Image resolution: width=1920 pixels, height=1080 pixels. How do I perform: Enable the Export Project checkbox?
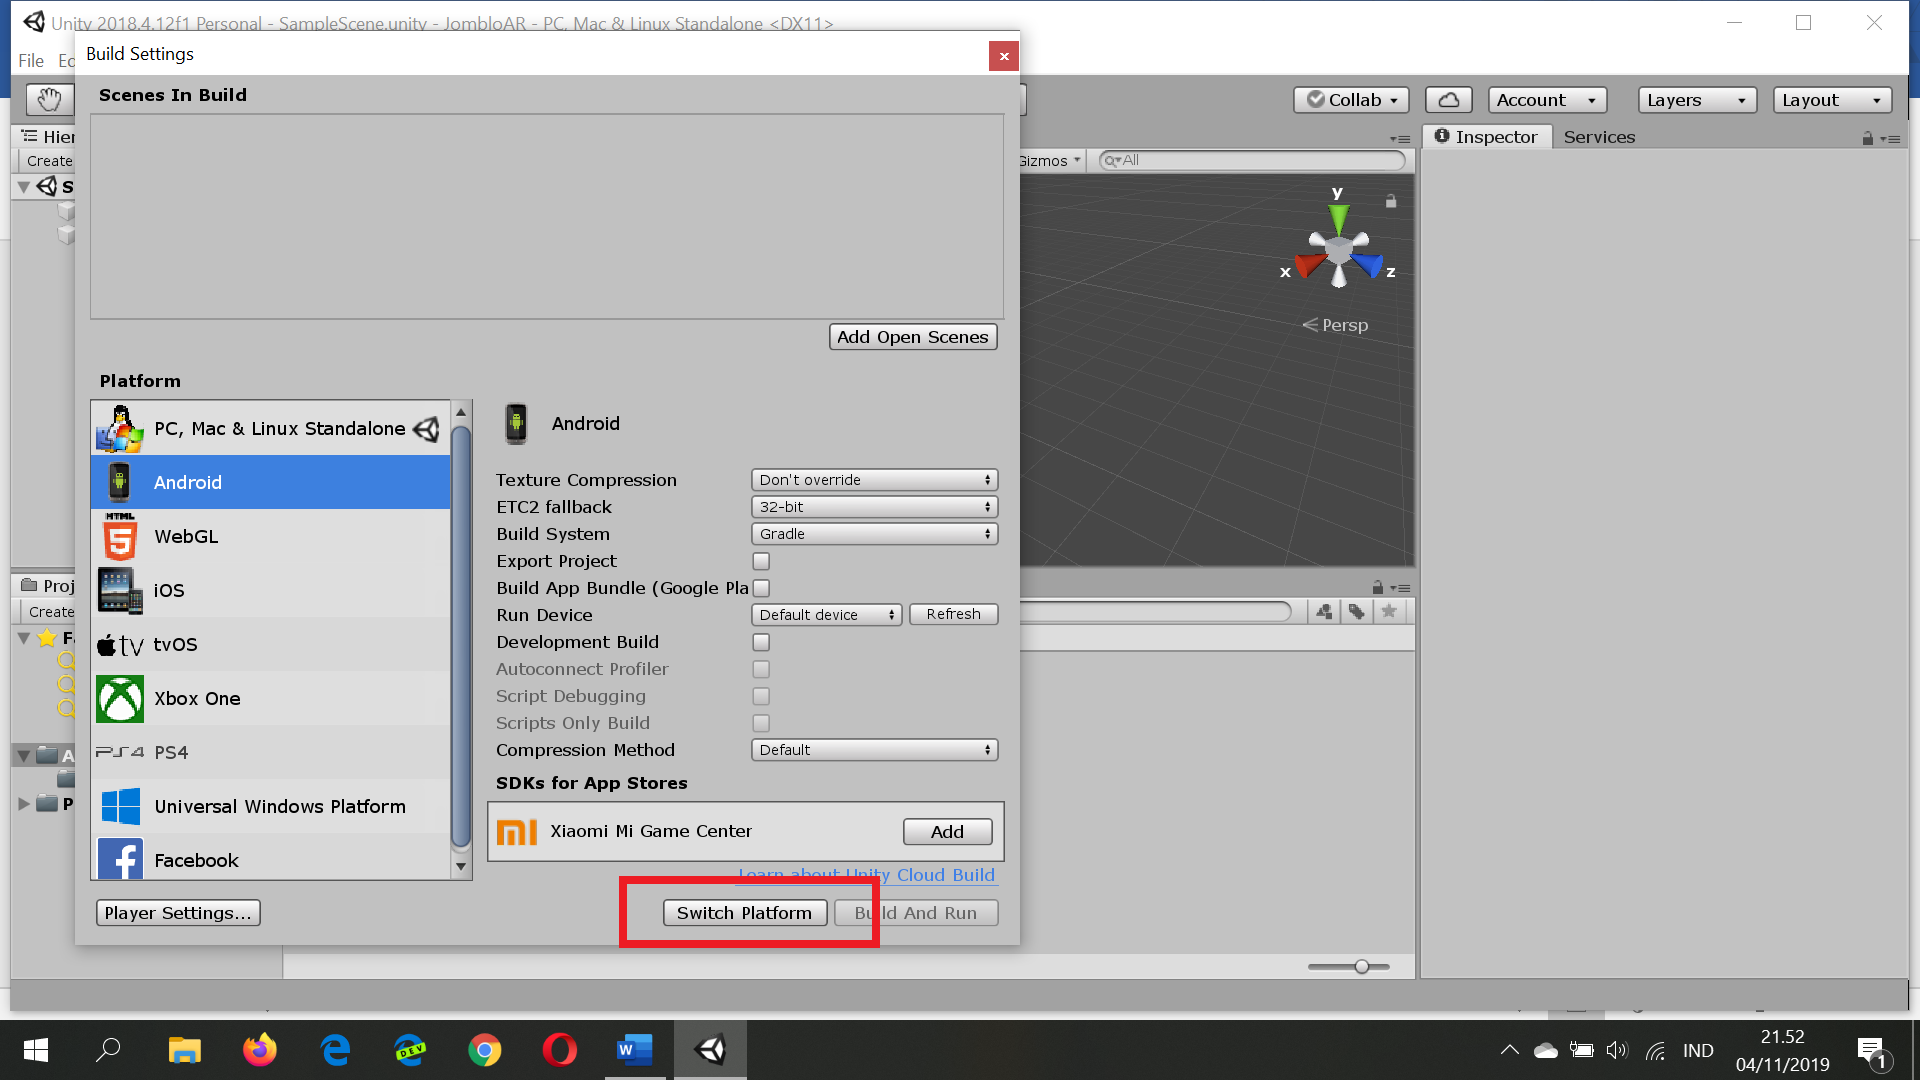(761, 562)
